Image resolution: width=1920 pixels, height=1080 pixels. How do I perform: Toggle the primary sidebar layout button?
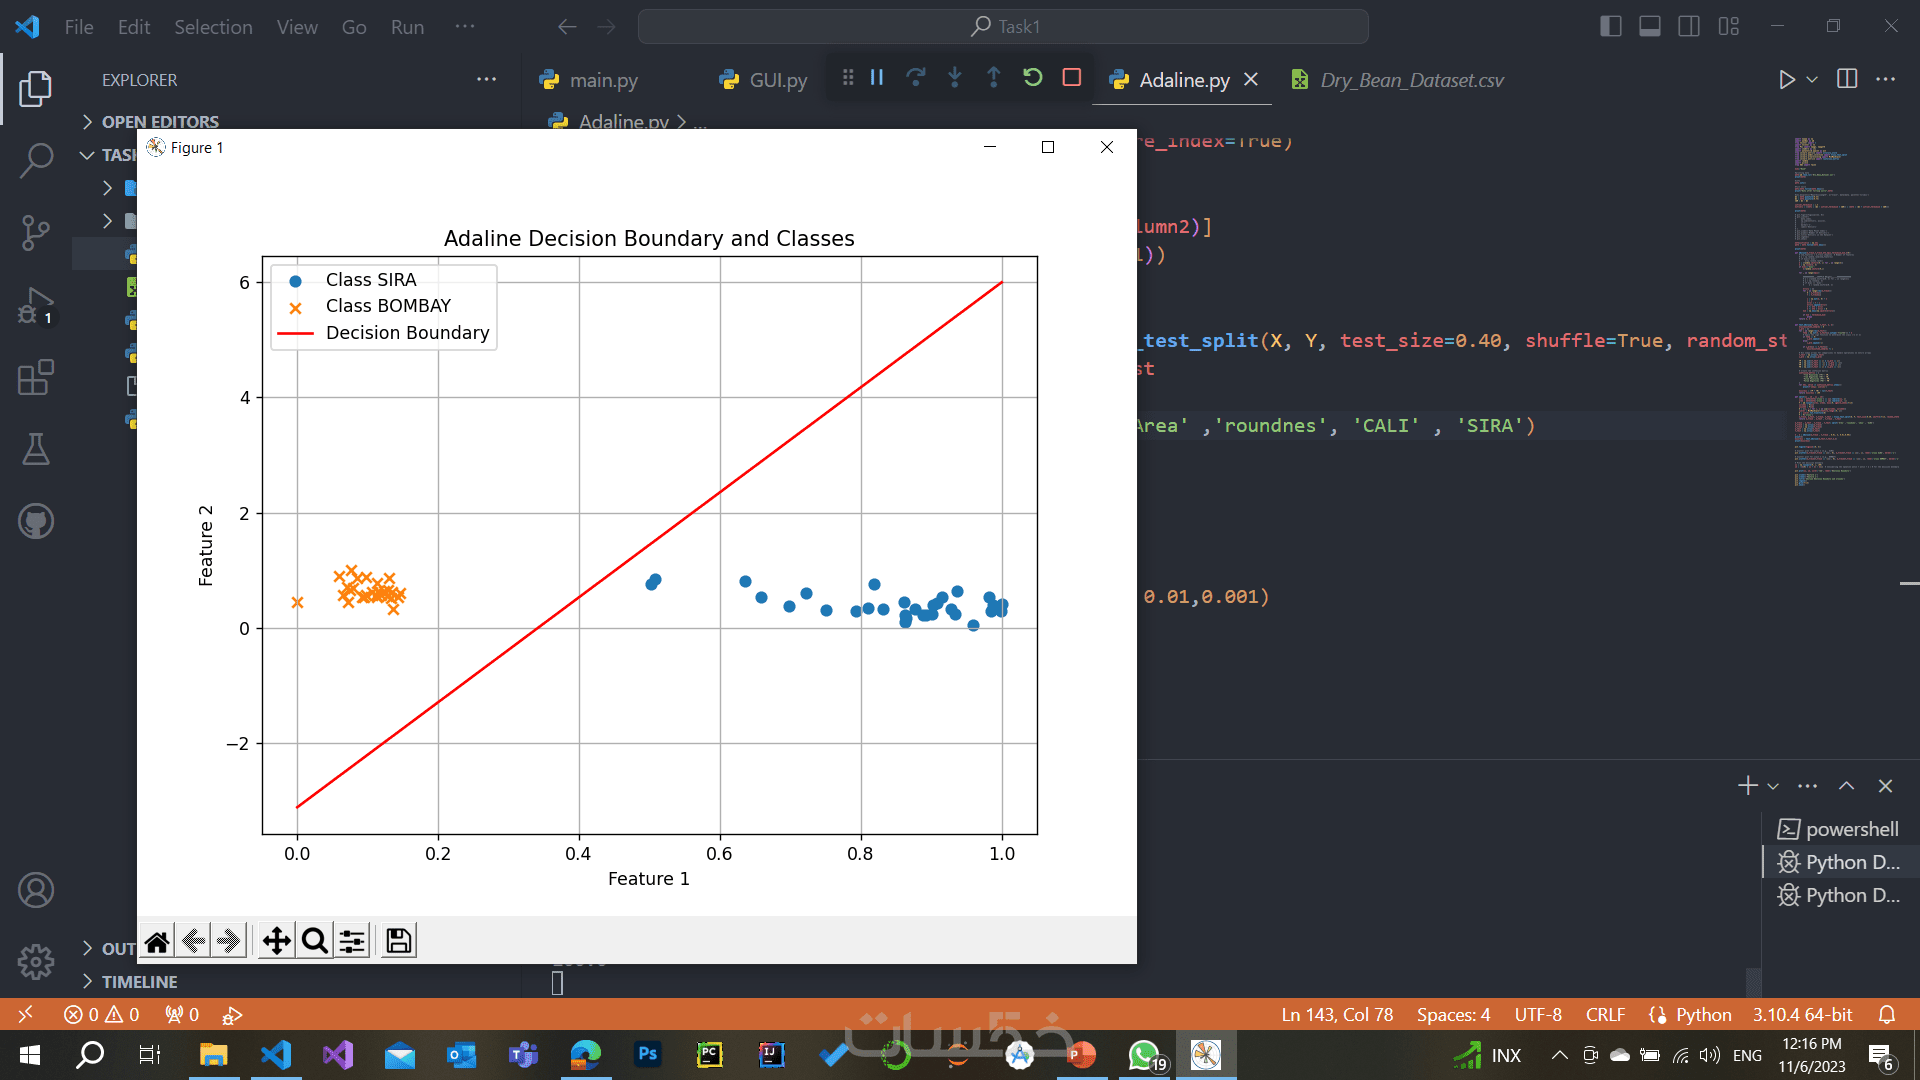click(x=1610, y=27)
